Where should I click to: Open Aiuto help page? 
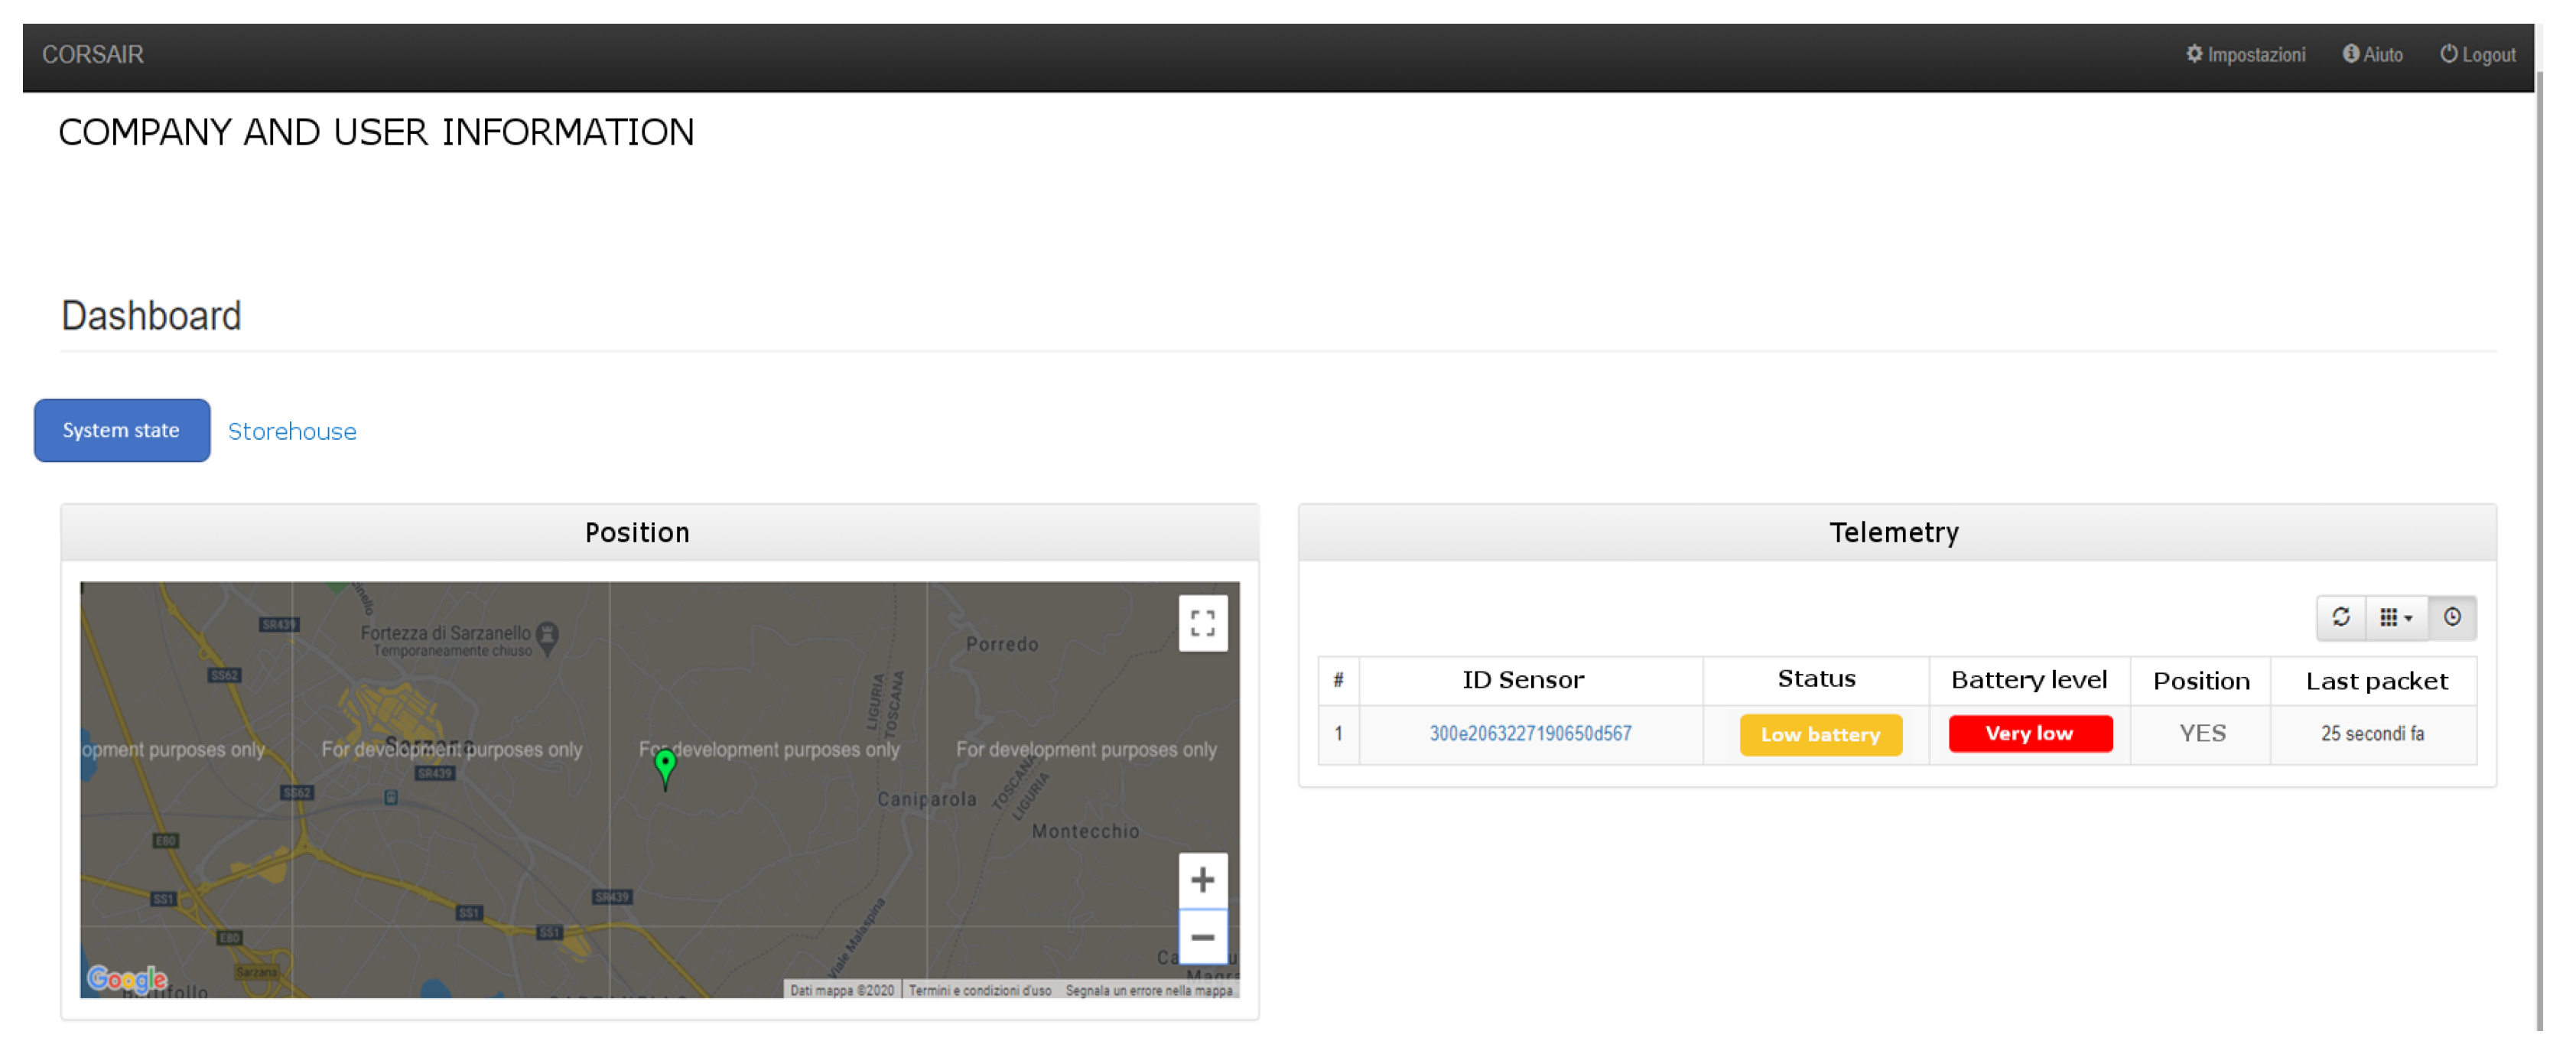click(2372, 55)
